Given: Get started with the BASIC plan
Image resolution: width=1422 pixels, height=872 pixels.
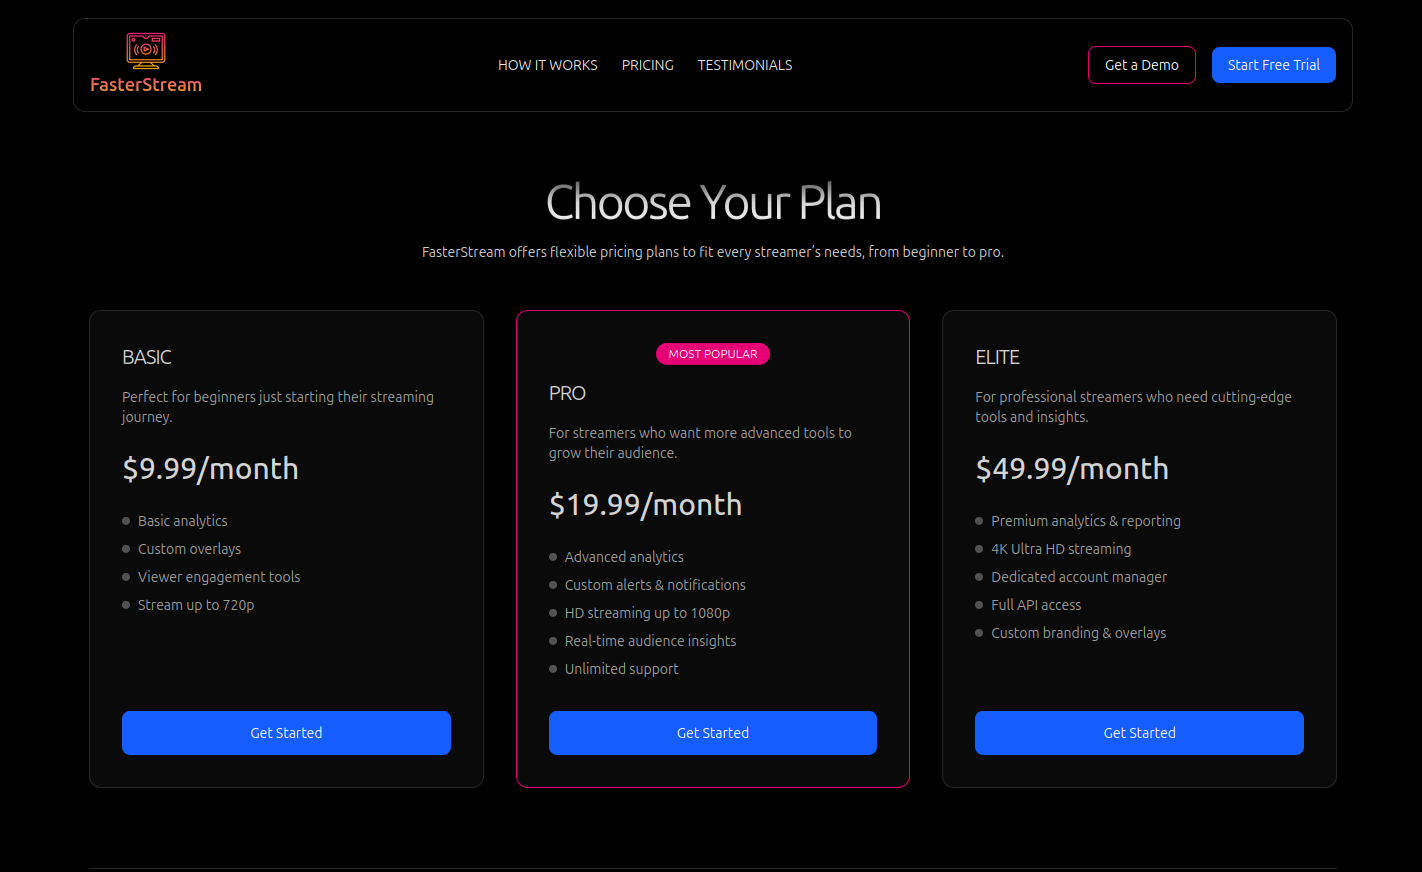Looking at the screenshot, I should tap(286, 732).
